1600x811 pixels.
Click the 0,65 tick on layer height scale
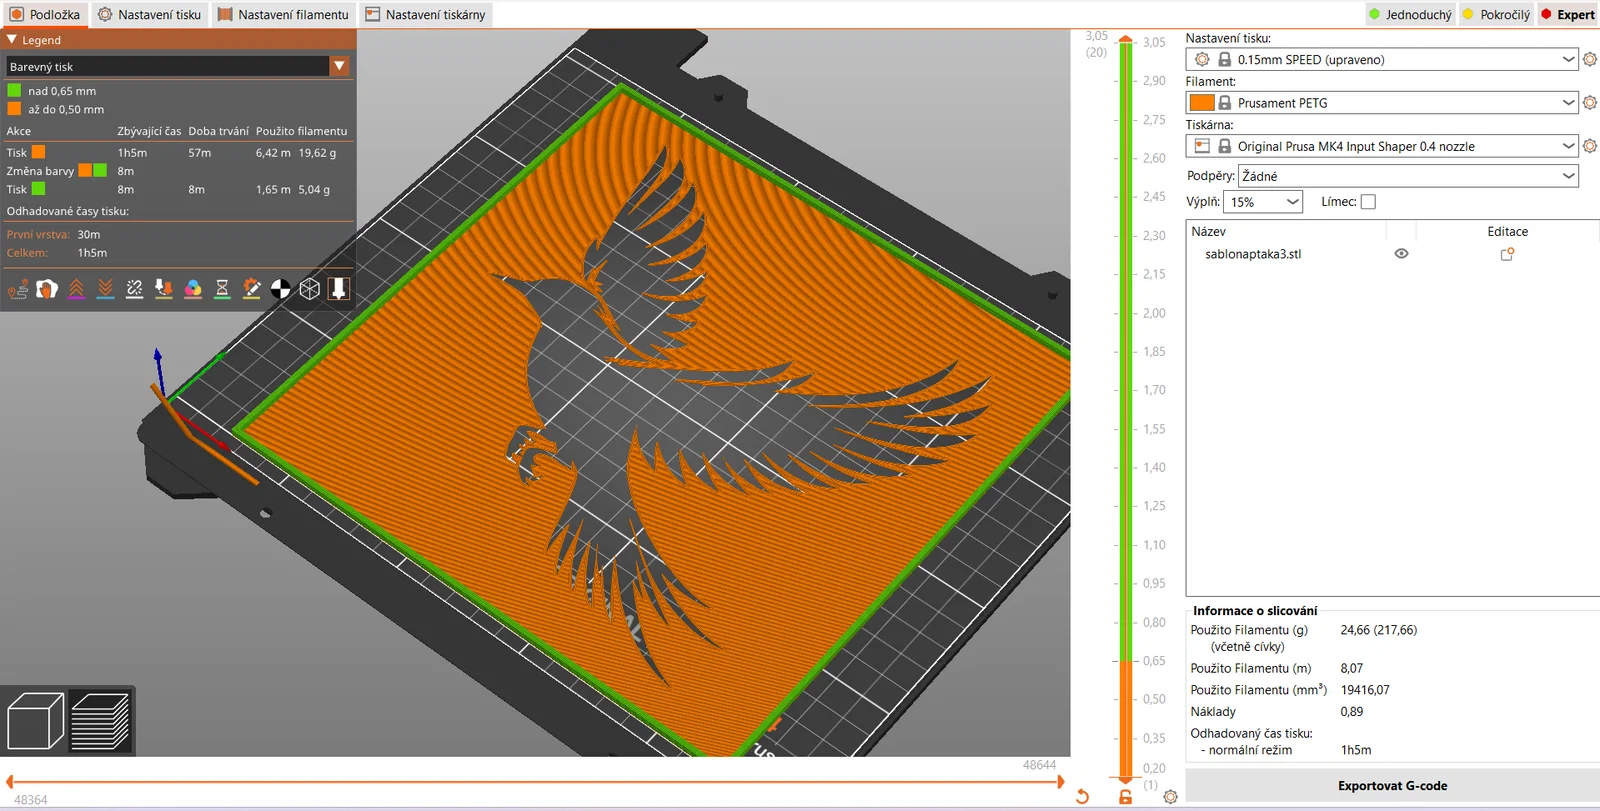click(x=1154, y=661)
